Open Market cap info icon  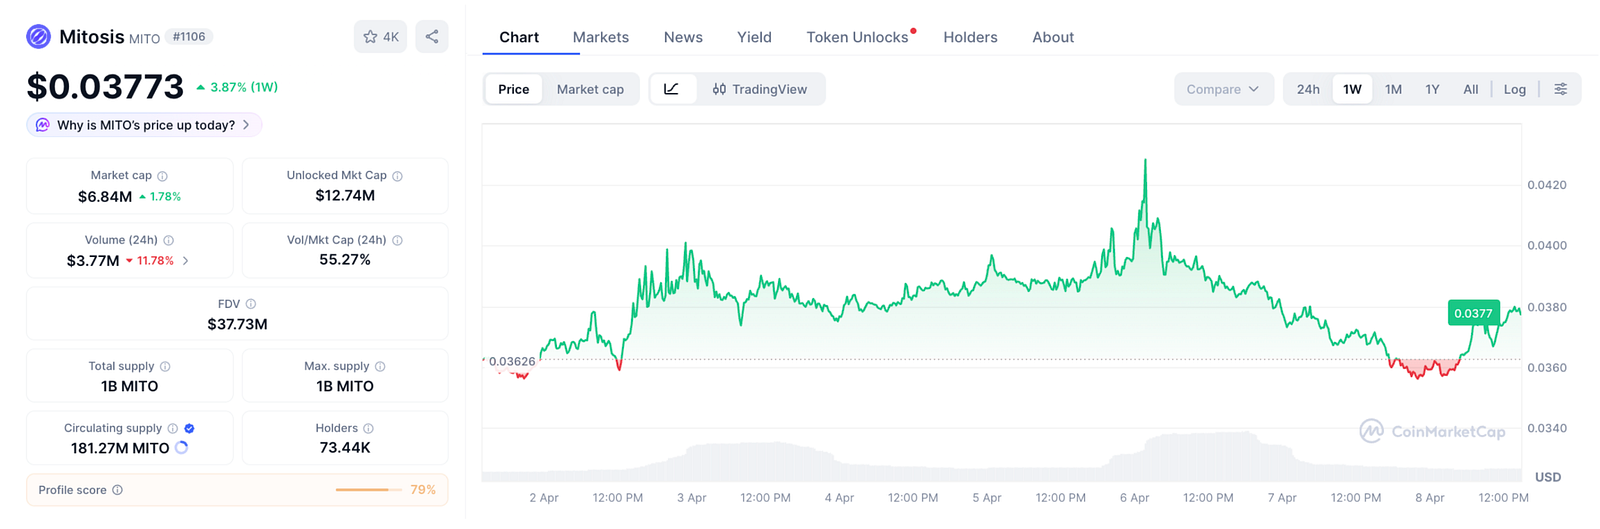pos(162,176)
